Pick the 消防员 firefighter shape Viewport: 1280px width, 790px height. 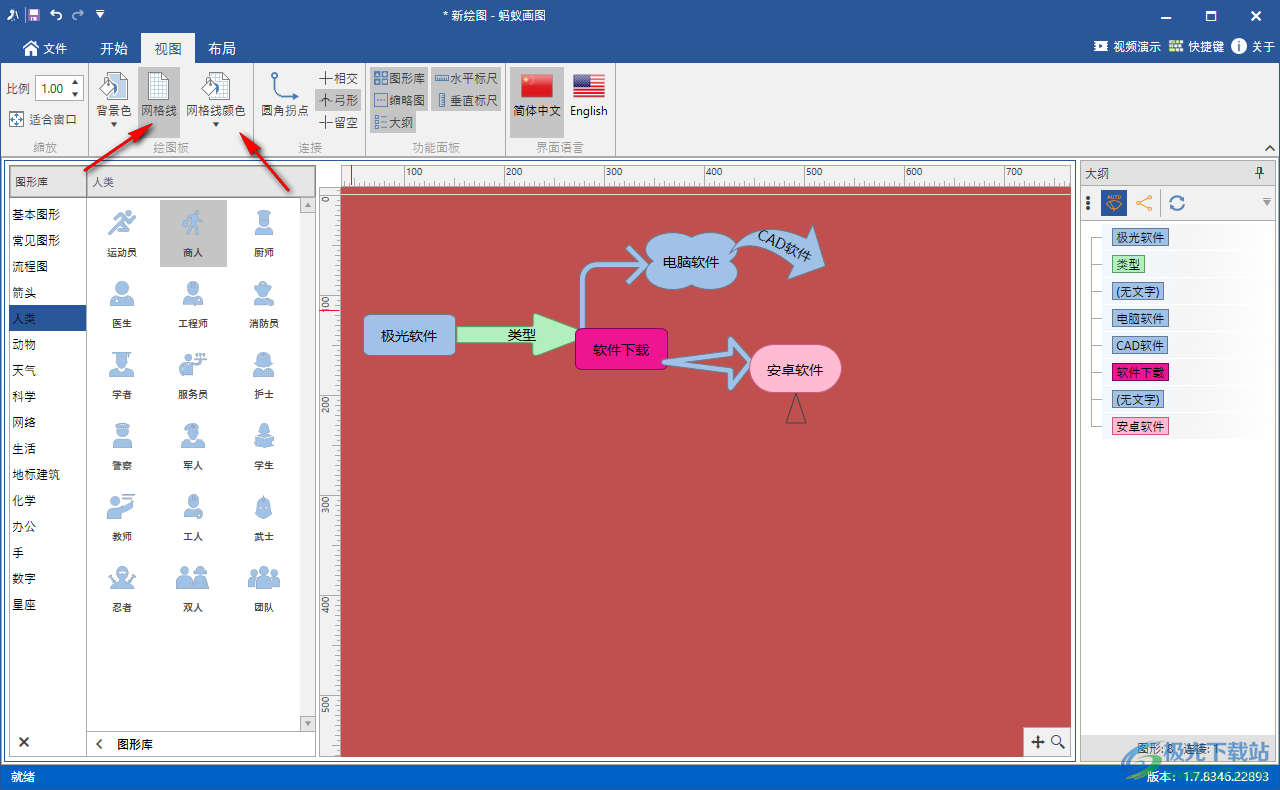coord(264,304)
